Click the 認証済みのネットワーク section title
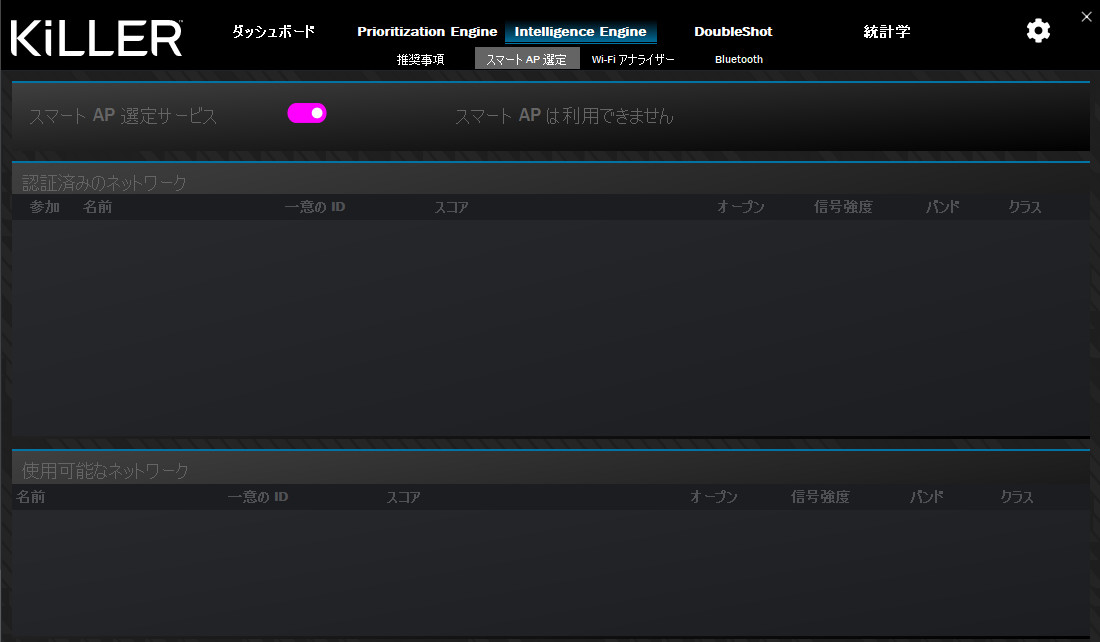 click(105, 183)
